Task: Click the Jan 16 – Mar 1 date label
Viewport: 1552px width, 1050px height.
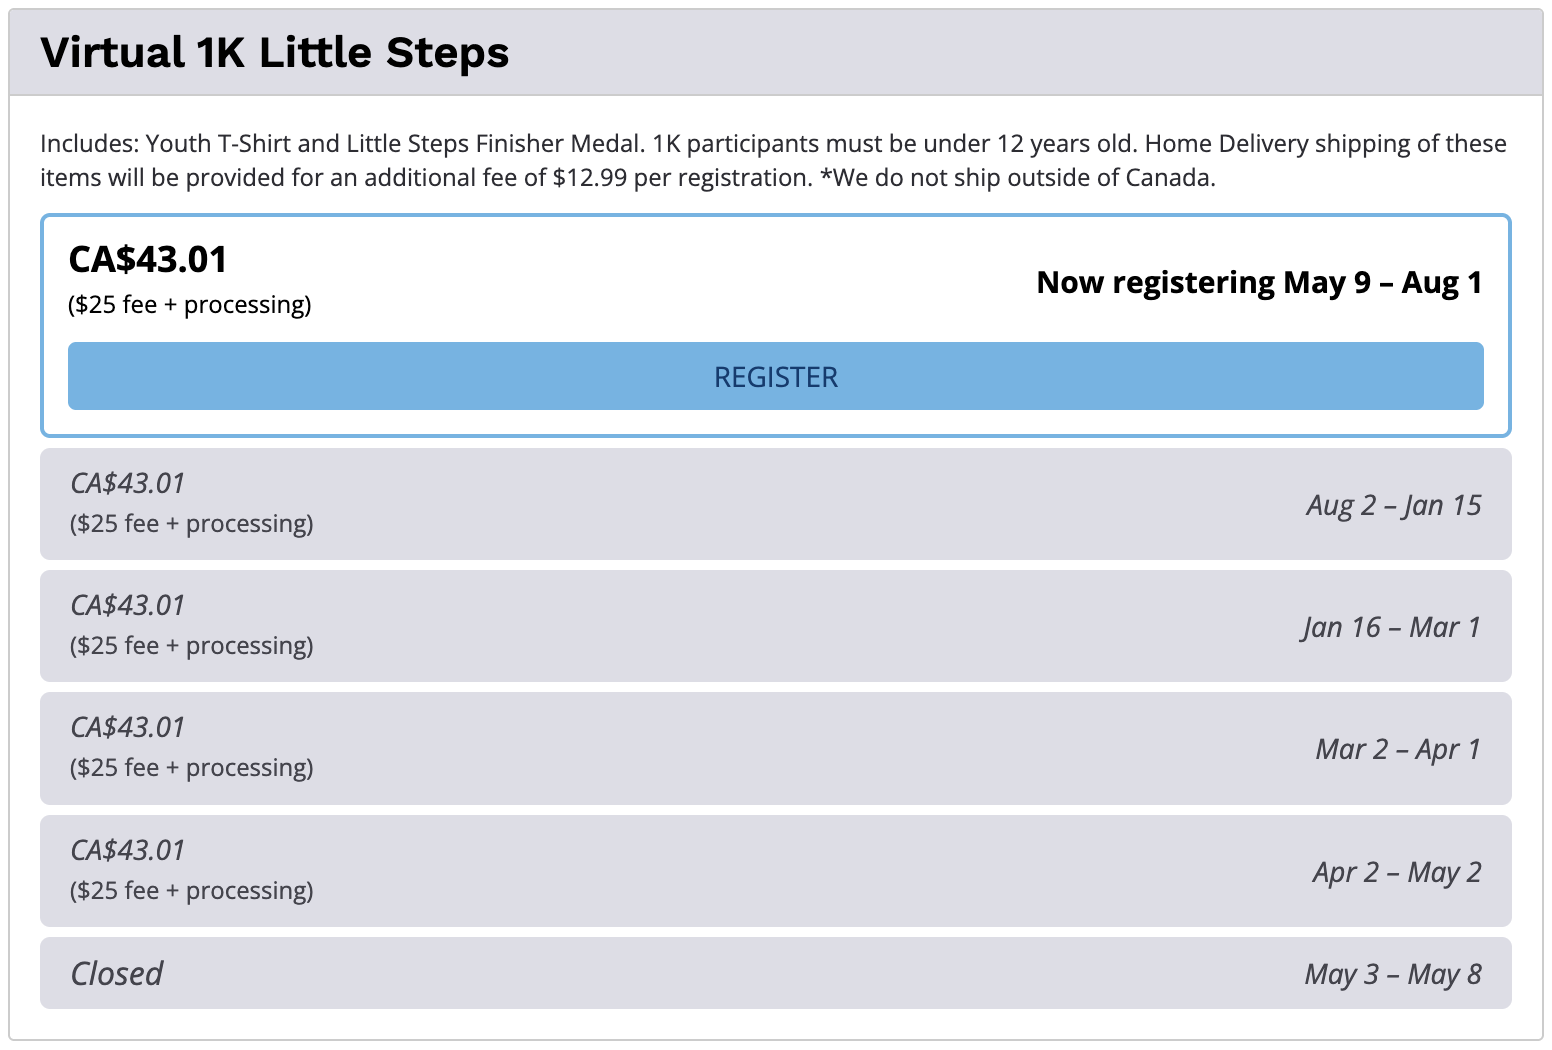Action: click(x=1391, y=627)
